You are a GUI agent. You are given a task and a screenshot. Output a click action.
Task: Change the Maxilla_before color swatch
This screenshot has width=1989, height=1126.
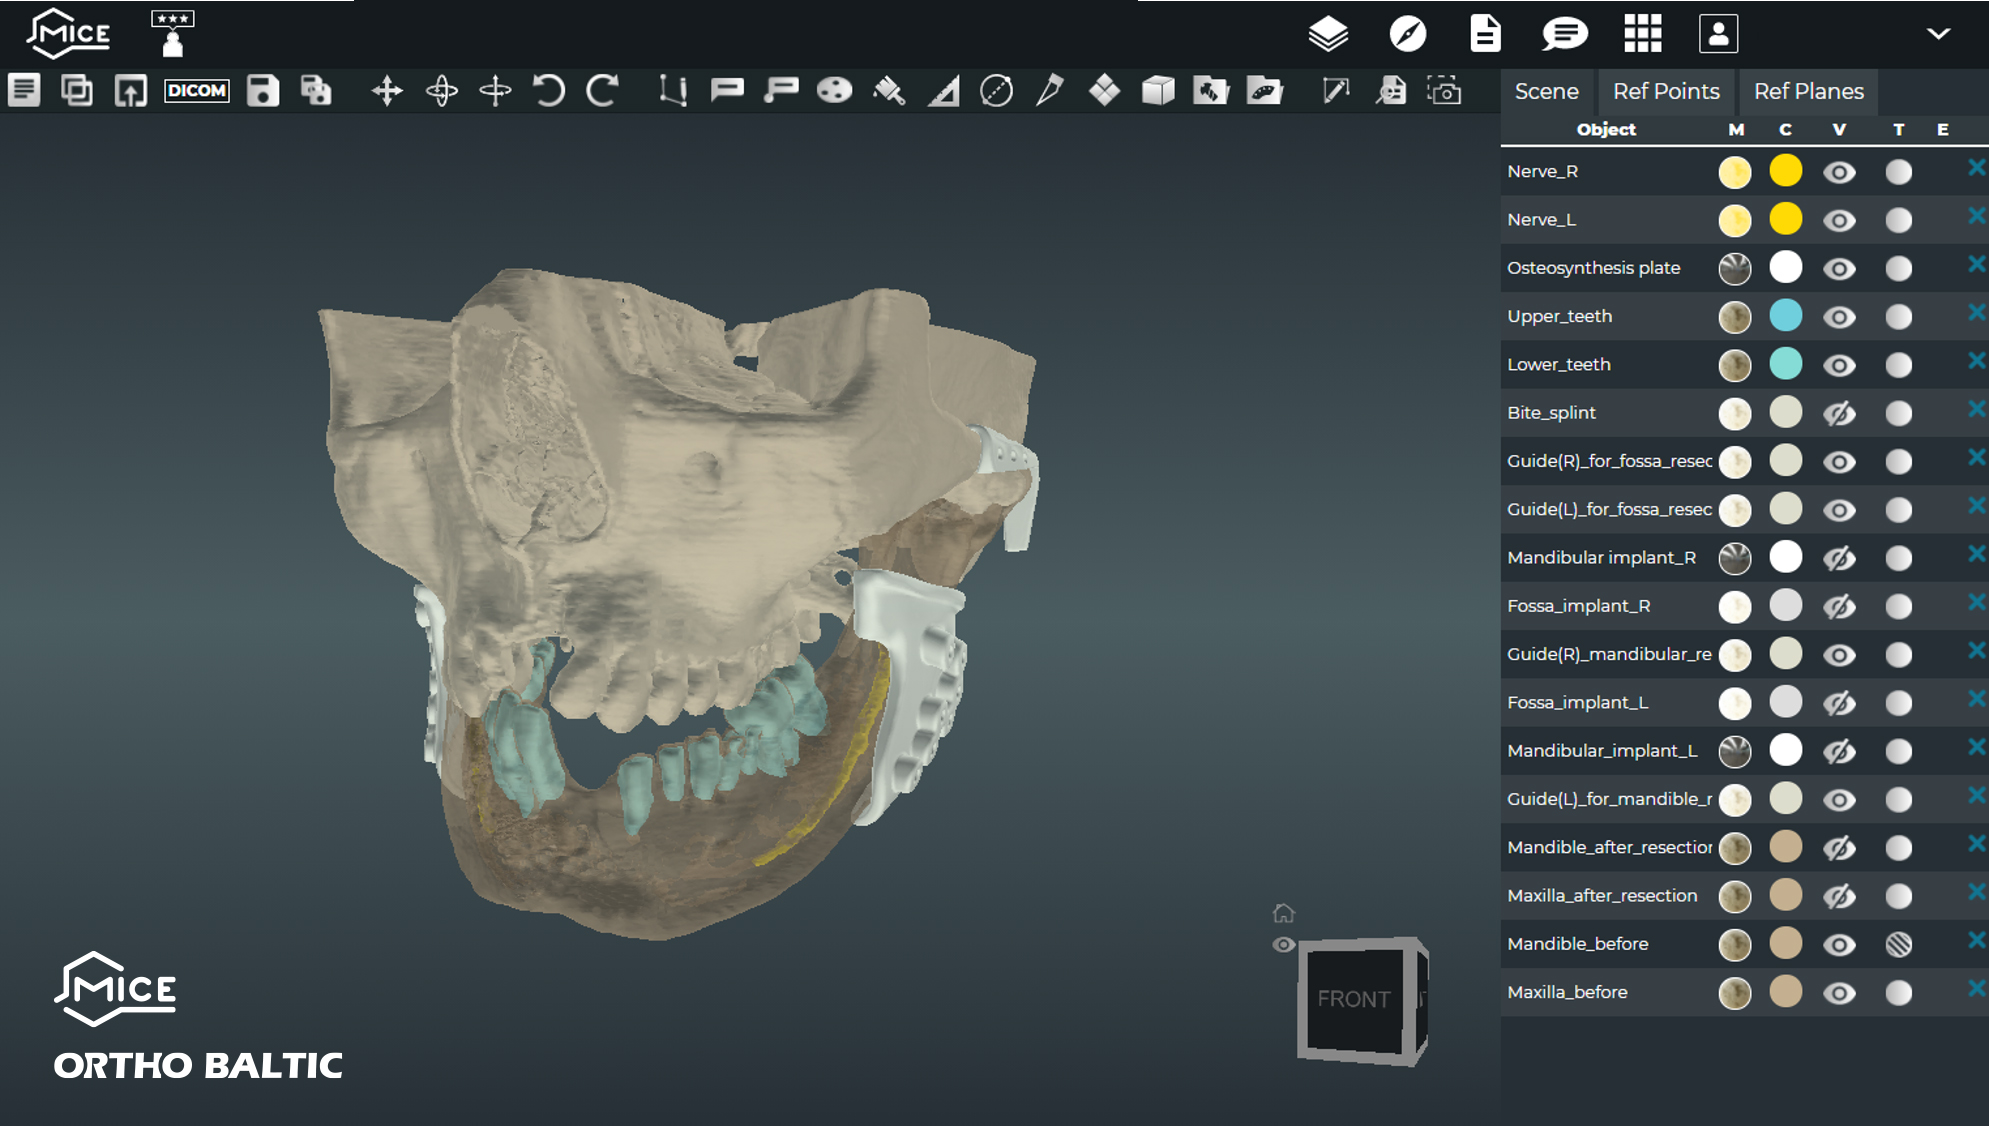1785,992
